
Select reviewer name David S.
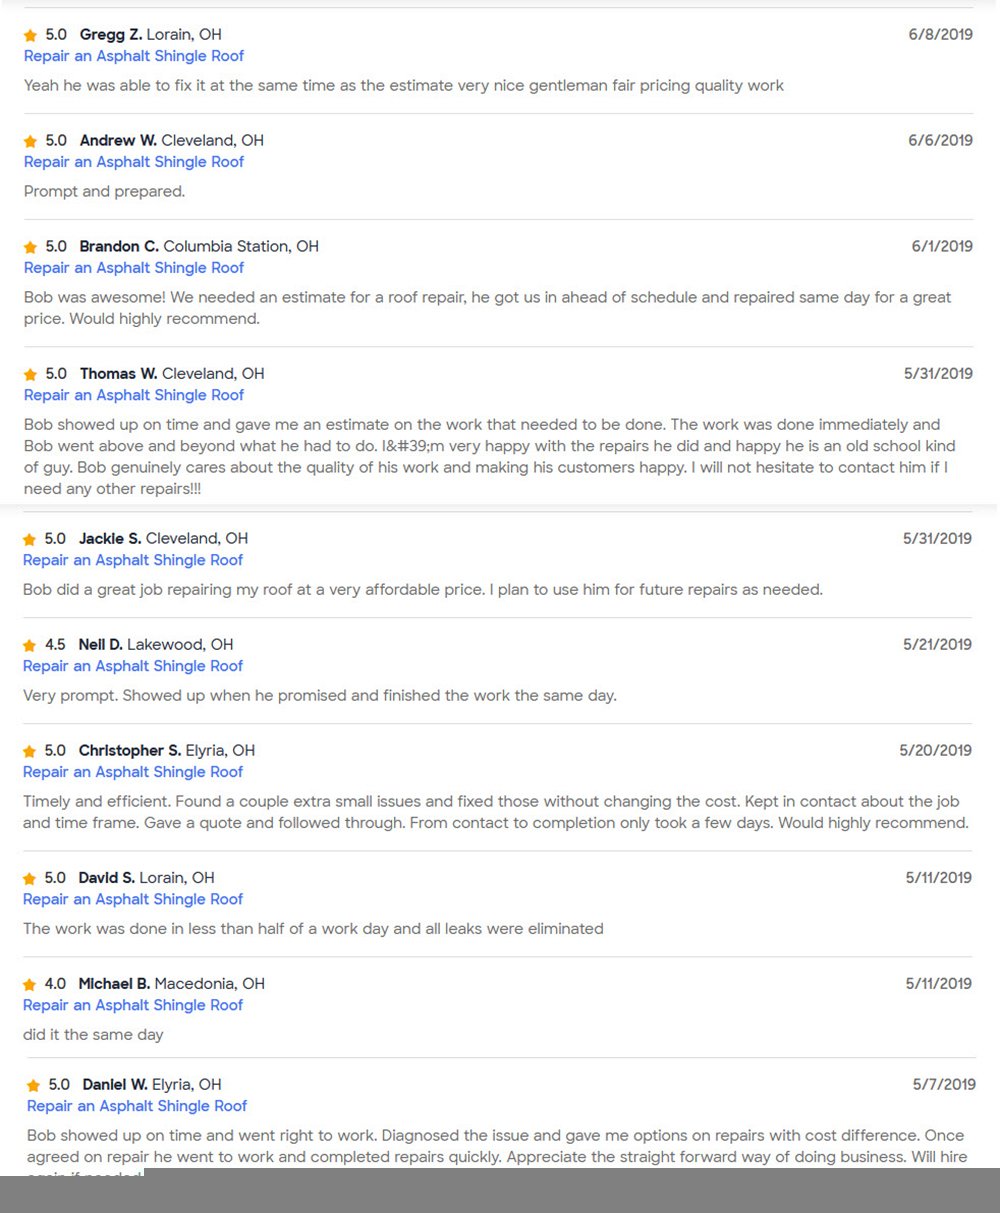pyautogui.click(x=106, y=878)
